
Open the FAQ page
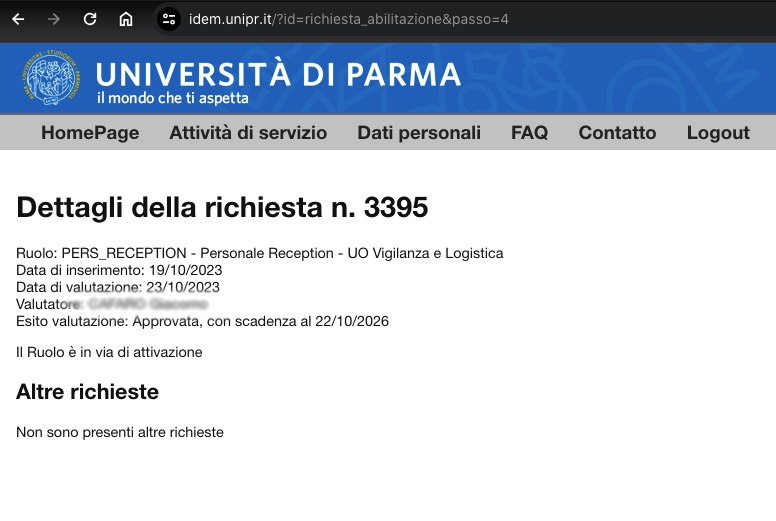click(x=529, y=133)
